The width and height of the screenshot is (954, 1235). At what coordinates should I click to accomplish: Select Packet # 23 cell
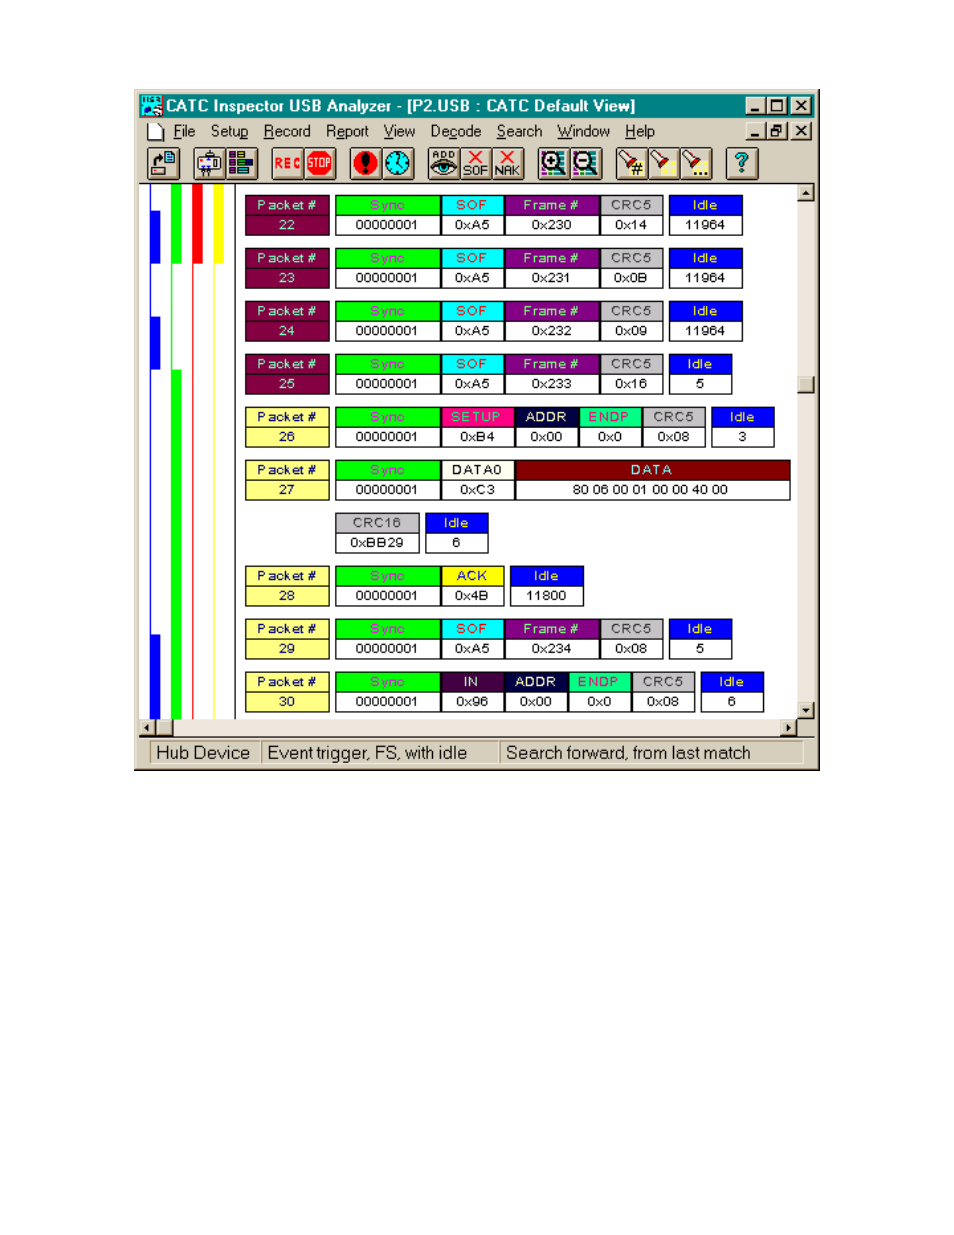[287, 268]
